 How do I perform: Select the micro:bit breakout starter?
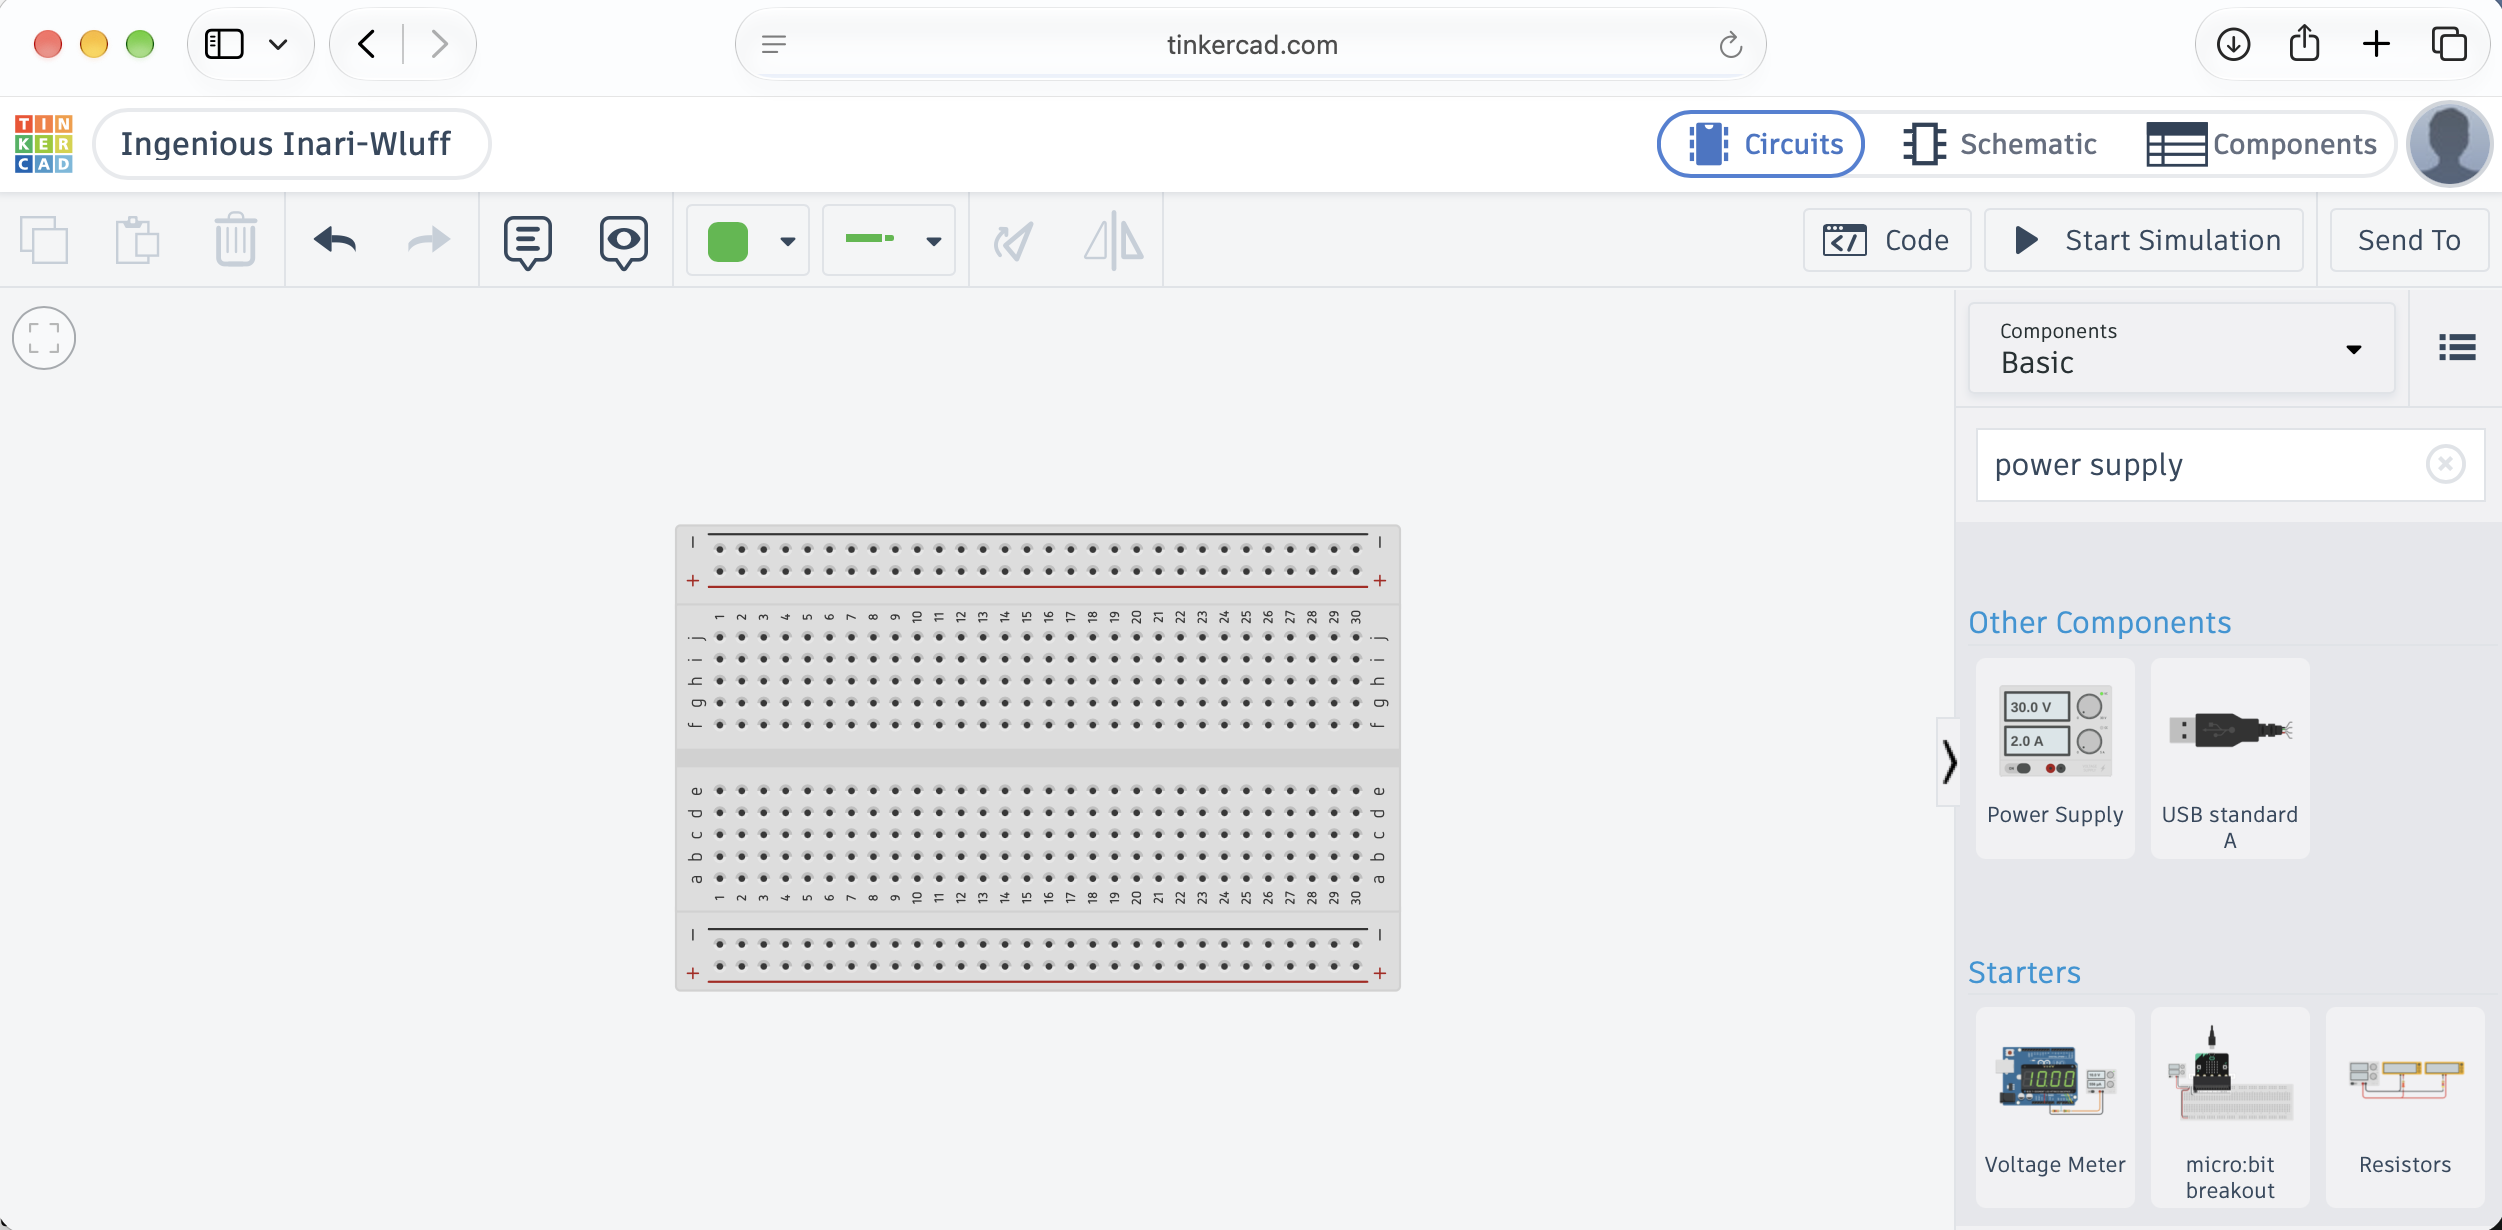(x=2230, y=1107)
